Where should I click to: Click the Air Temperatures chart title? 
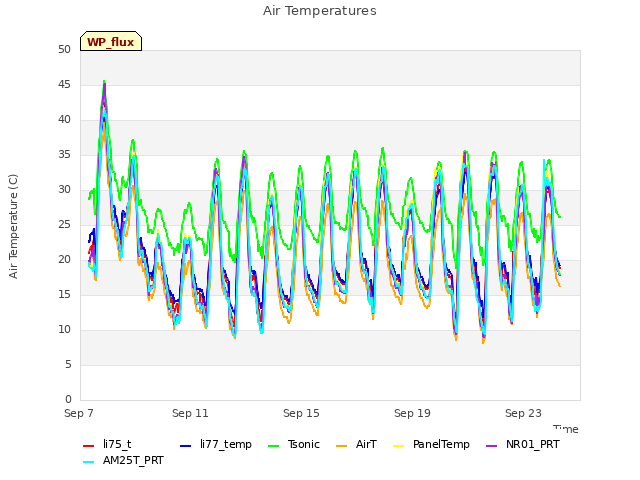click(320, 11)
